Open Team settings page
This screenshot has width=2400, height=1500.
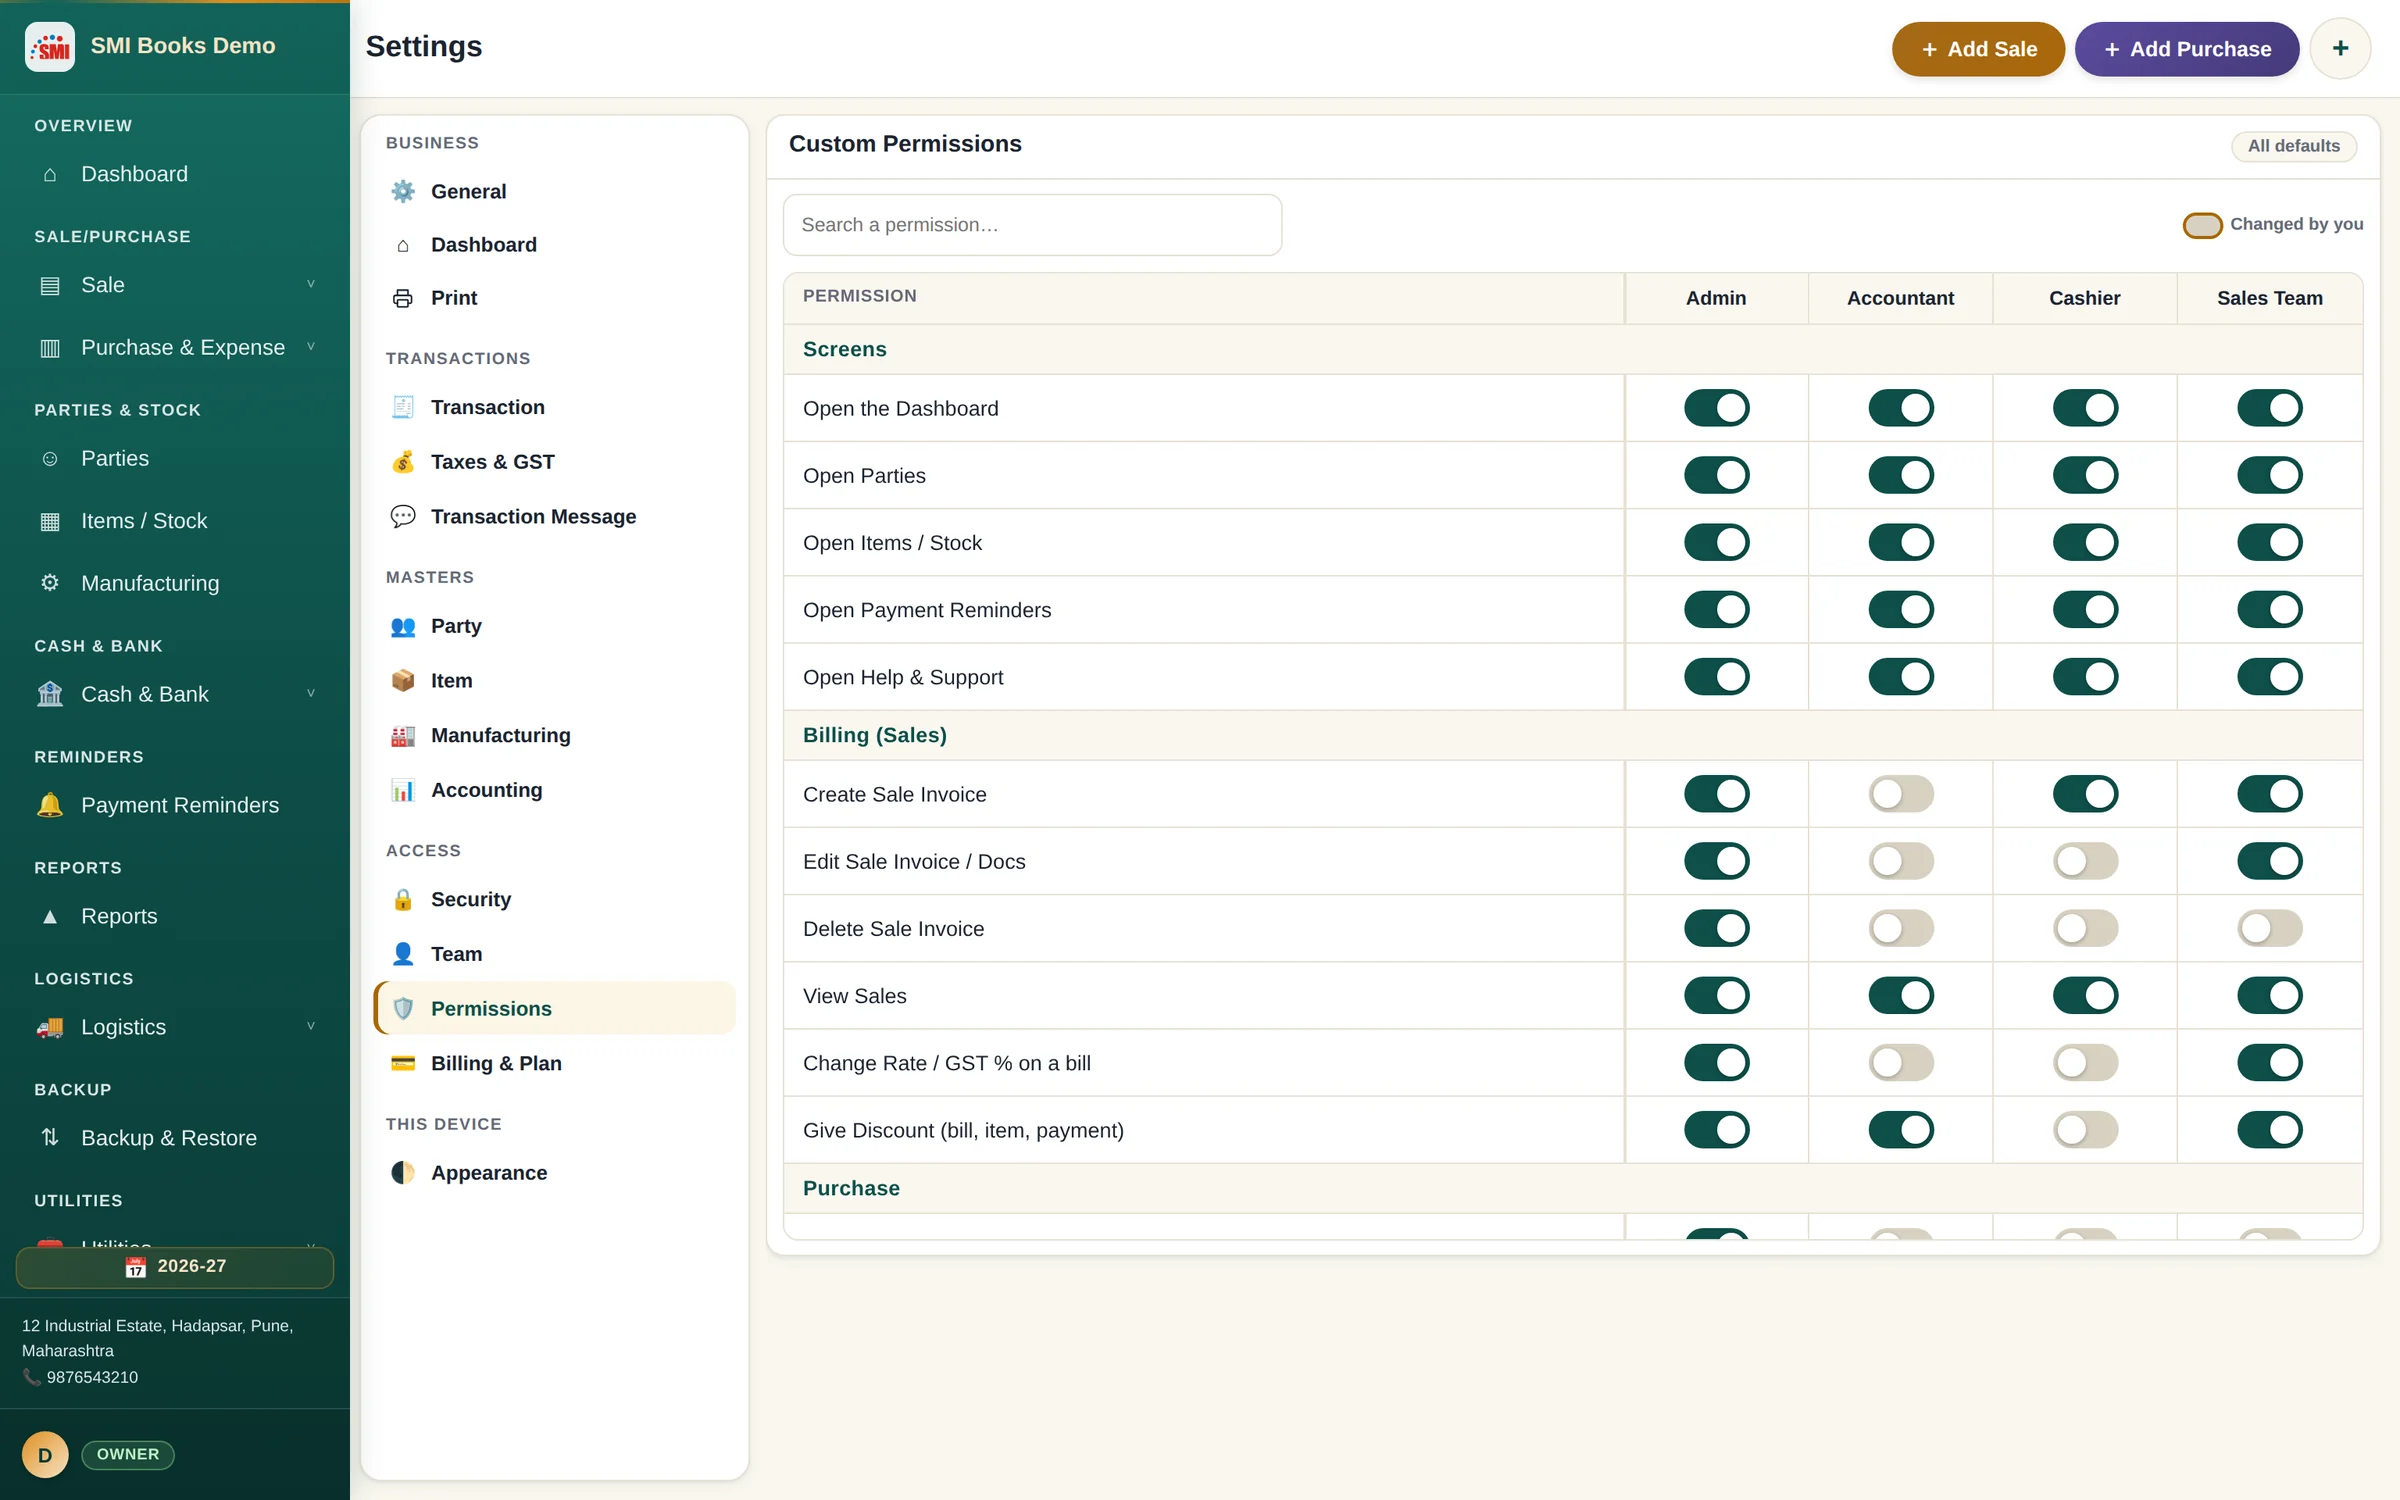pyautogui.click(x=554, y=954)
